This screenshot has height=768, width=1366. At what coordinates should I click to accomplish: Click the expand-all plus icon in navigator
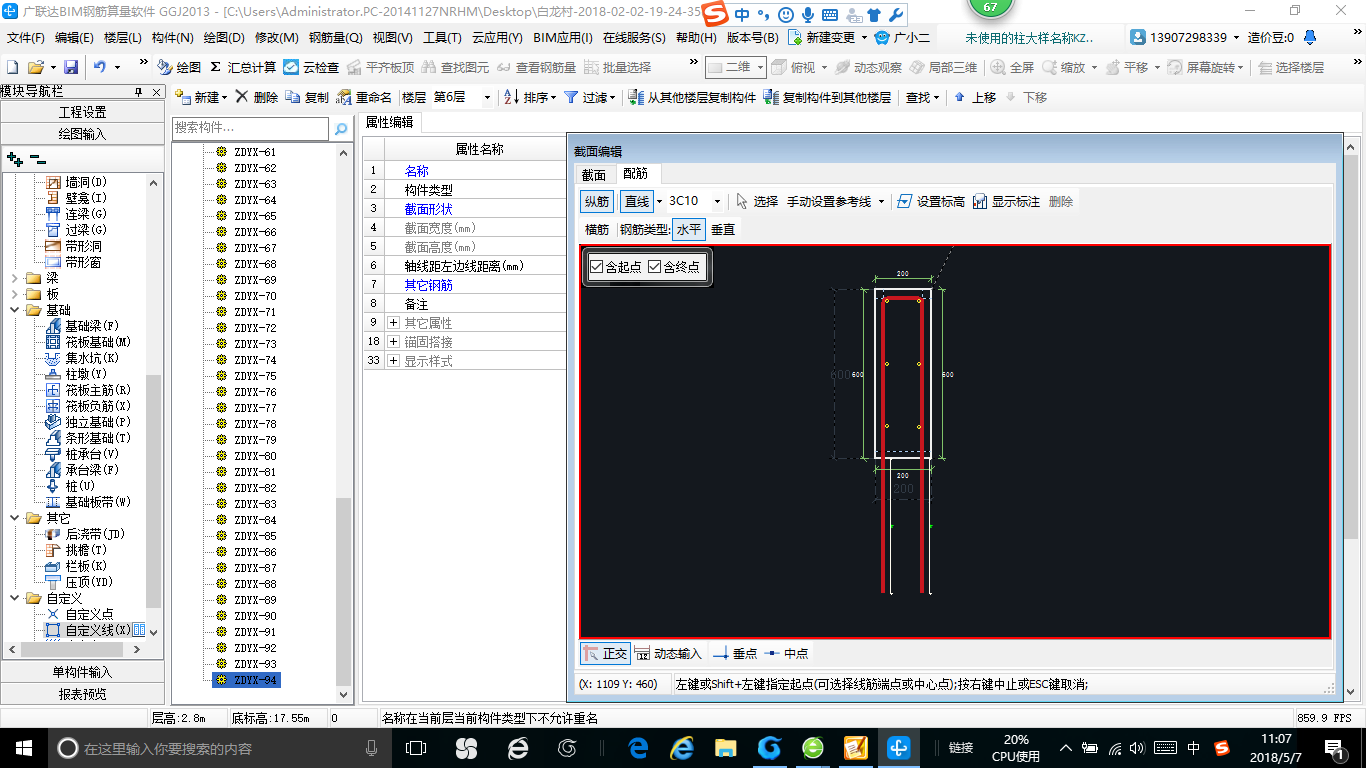click(14, 159)
